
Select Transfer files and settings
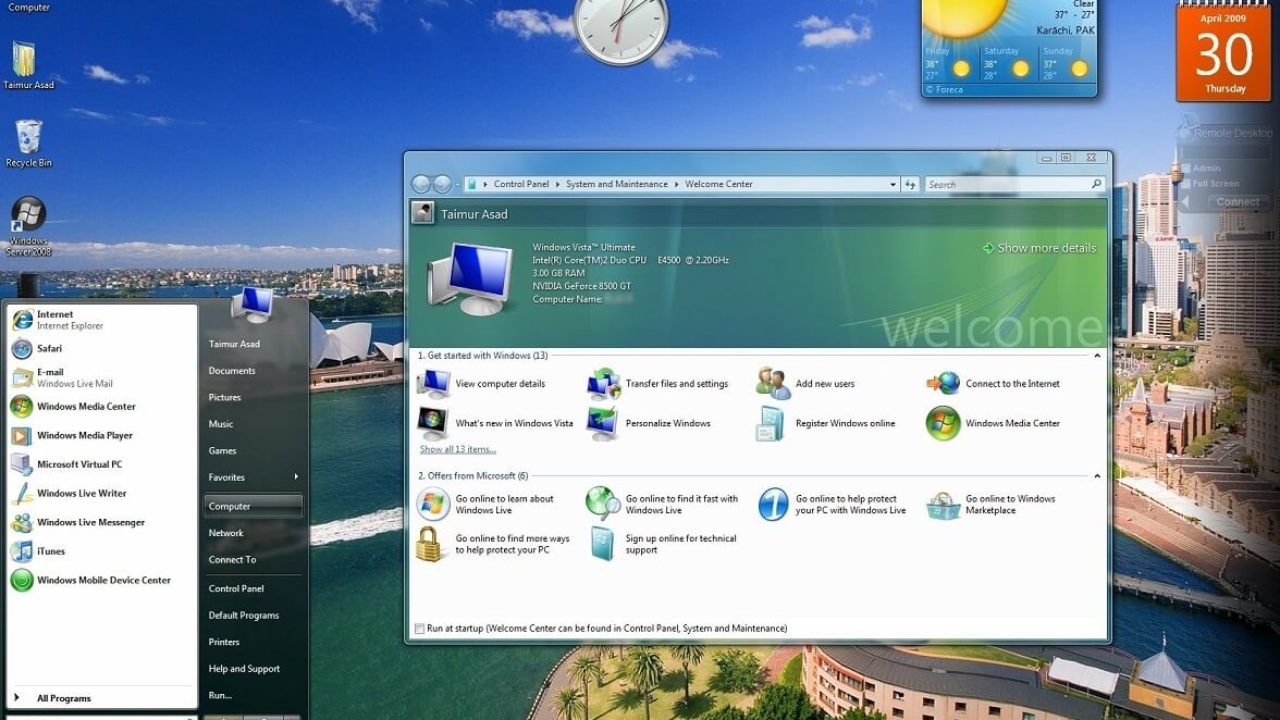tap(658, 384)
